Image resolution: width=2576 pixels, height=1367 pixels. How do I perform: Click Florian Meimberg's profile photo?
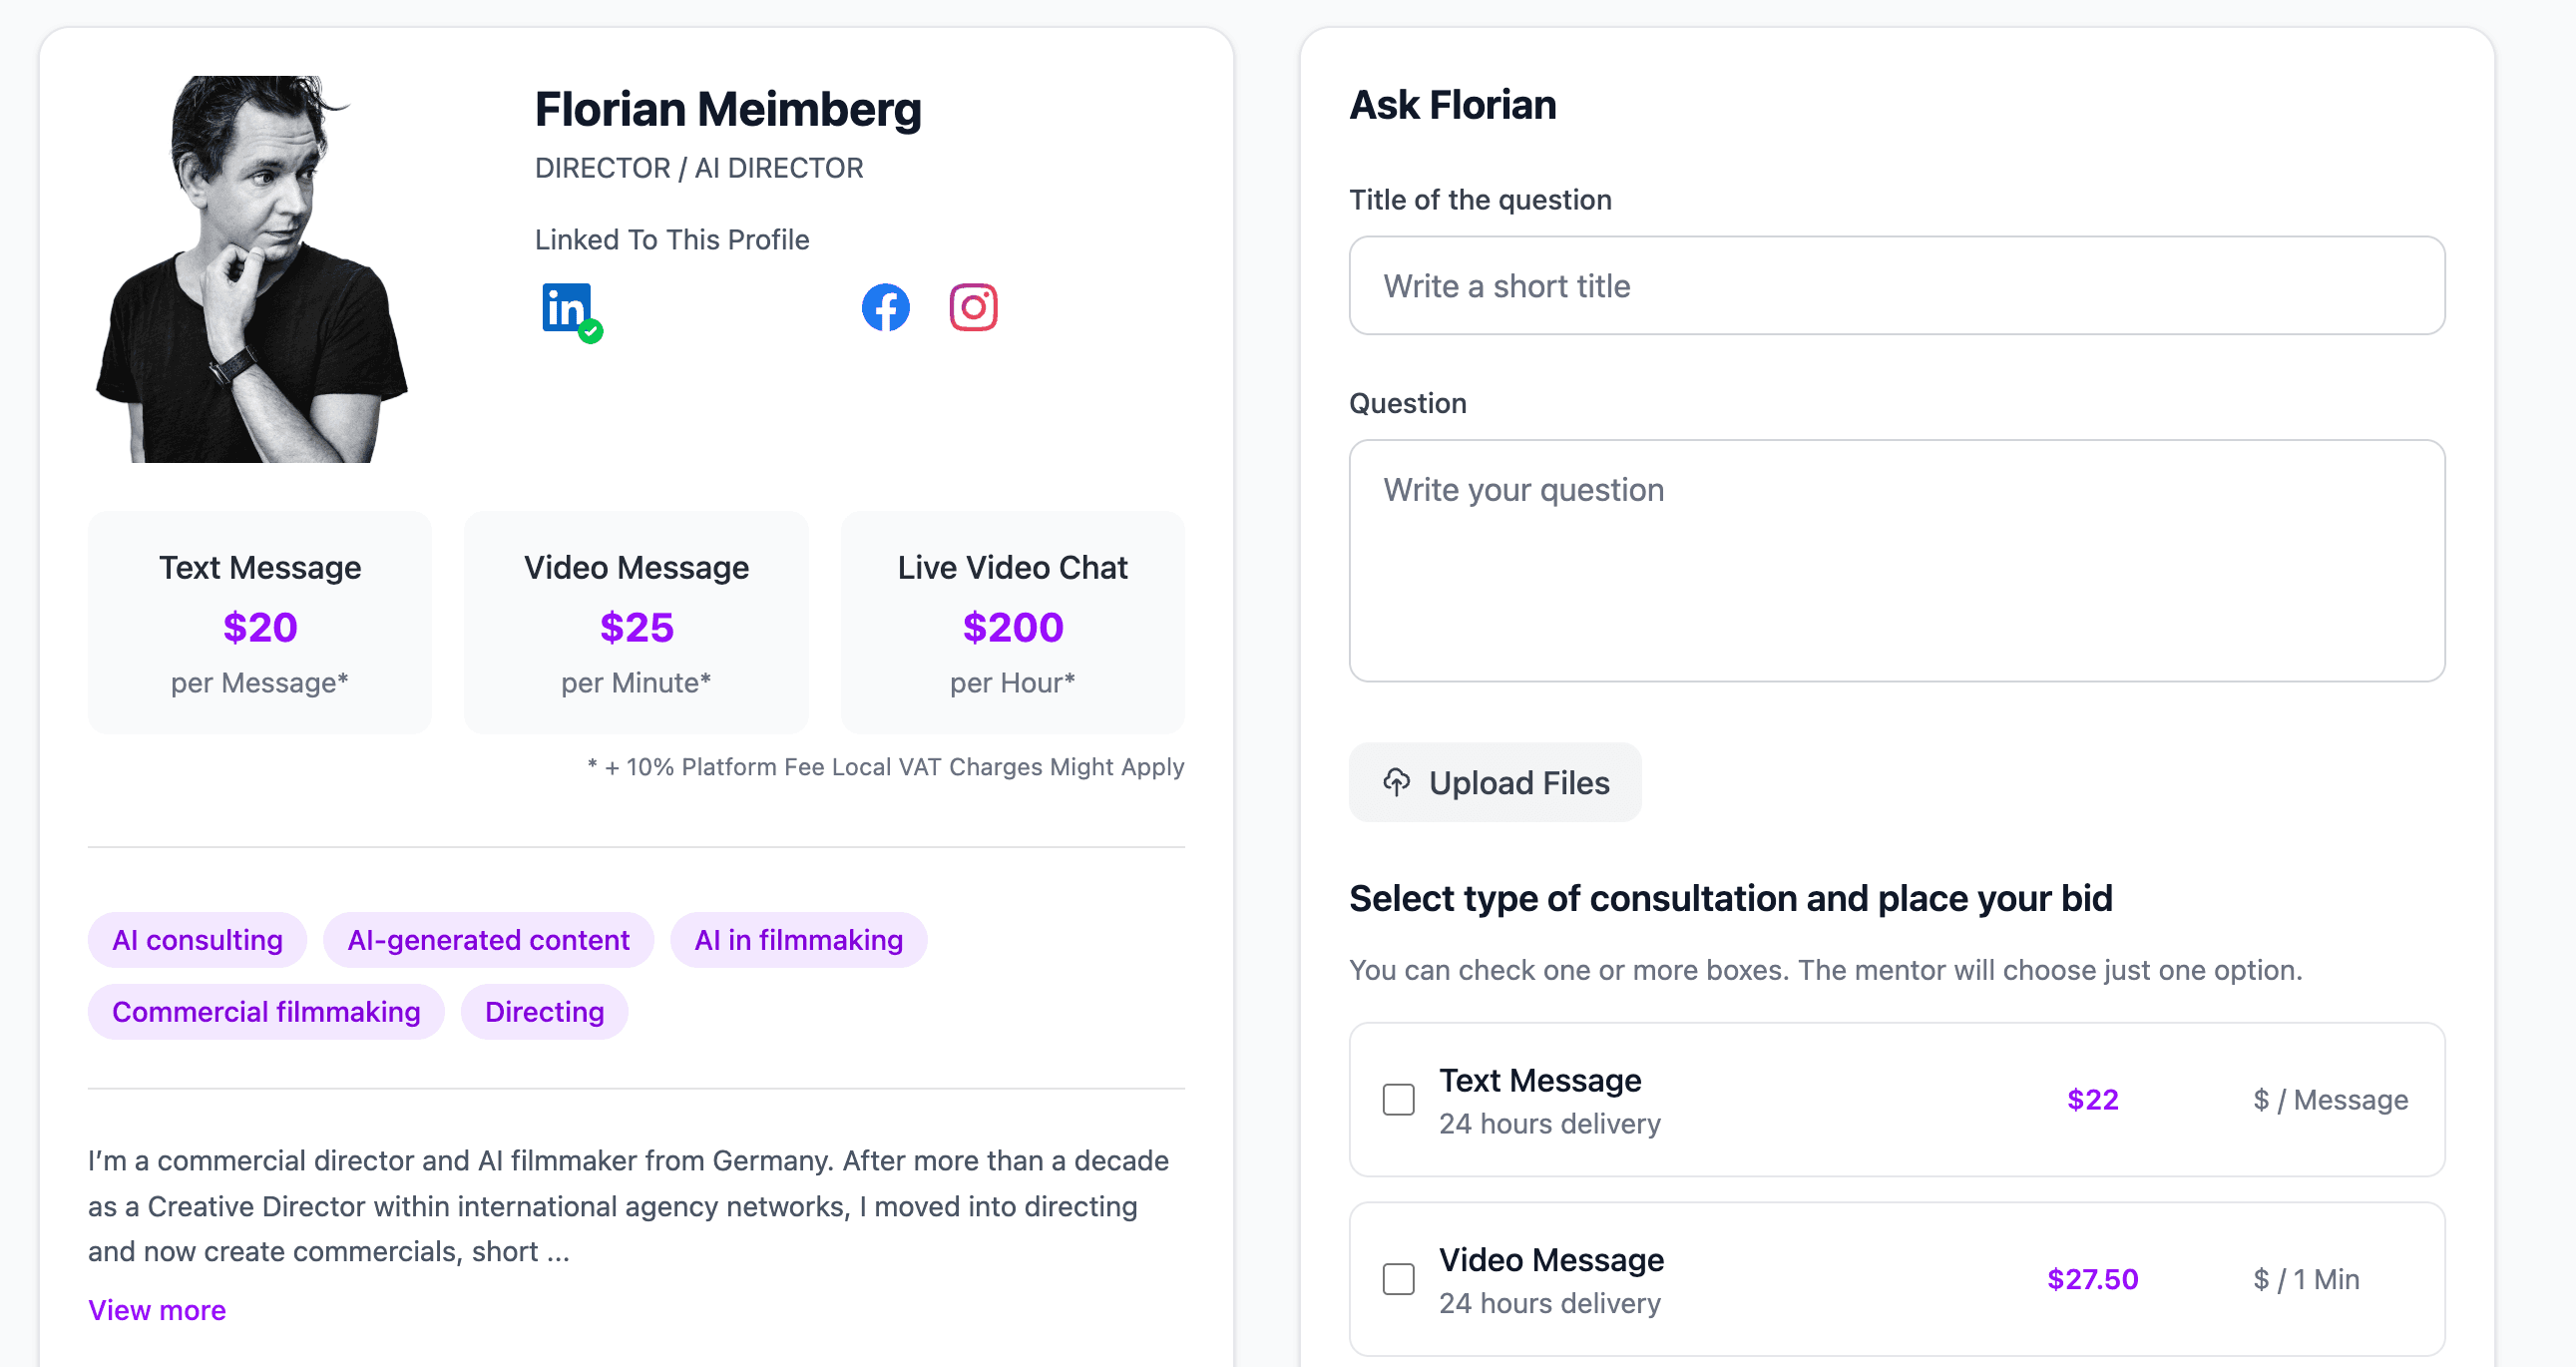252,269
